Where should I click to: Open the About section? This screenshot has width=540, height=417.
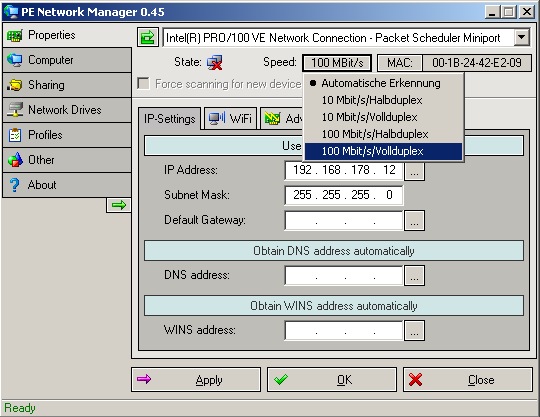click(67, 185)
